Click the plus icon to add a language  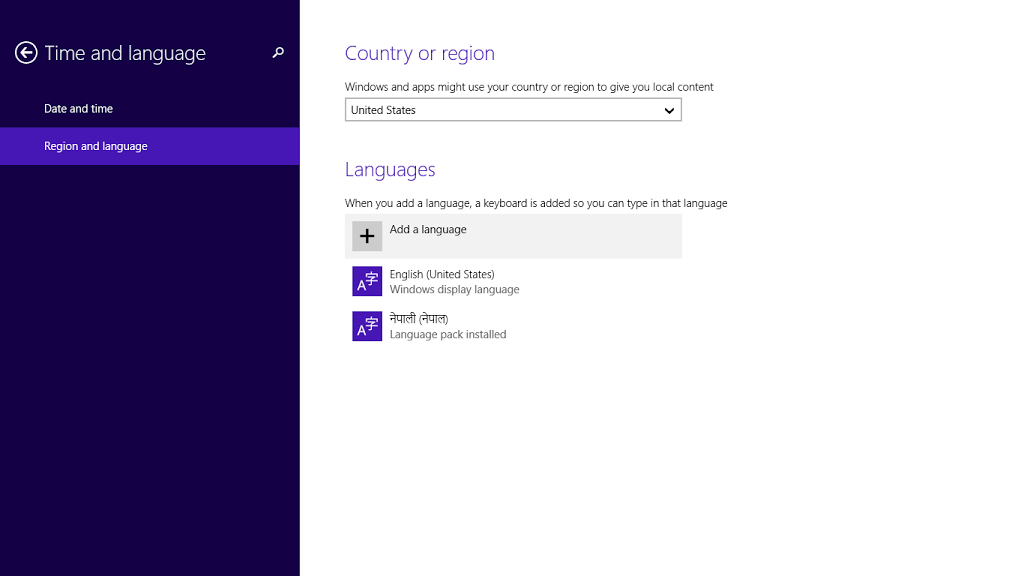(x=367, y=236)
